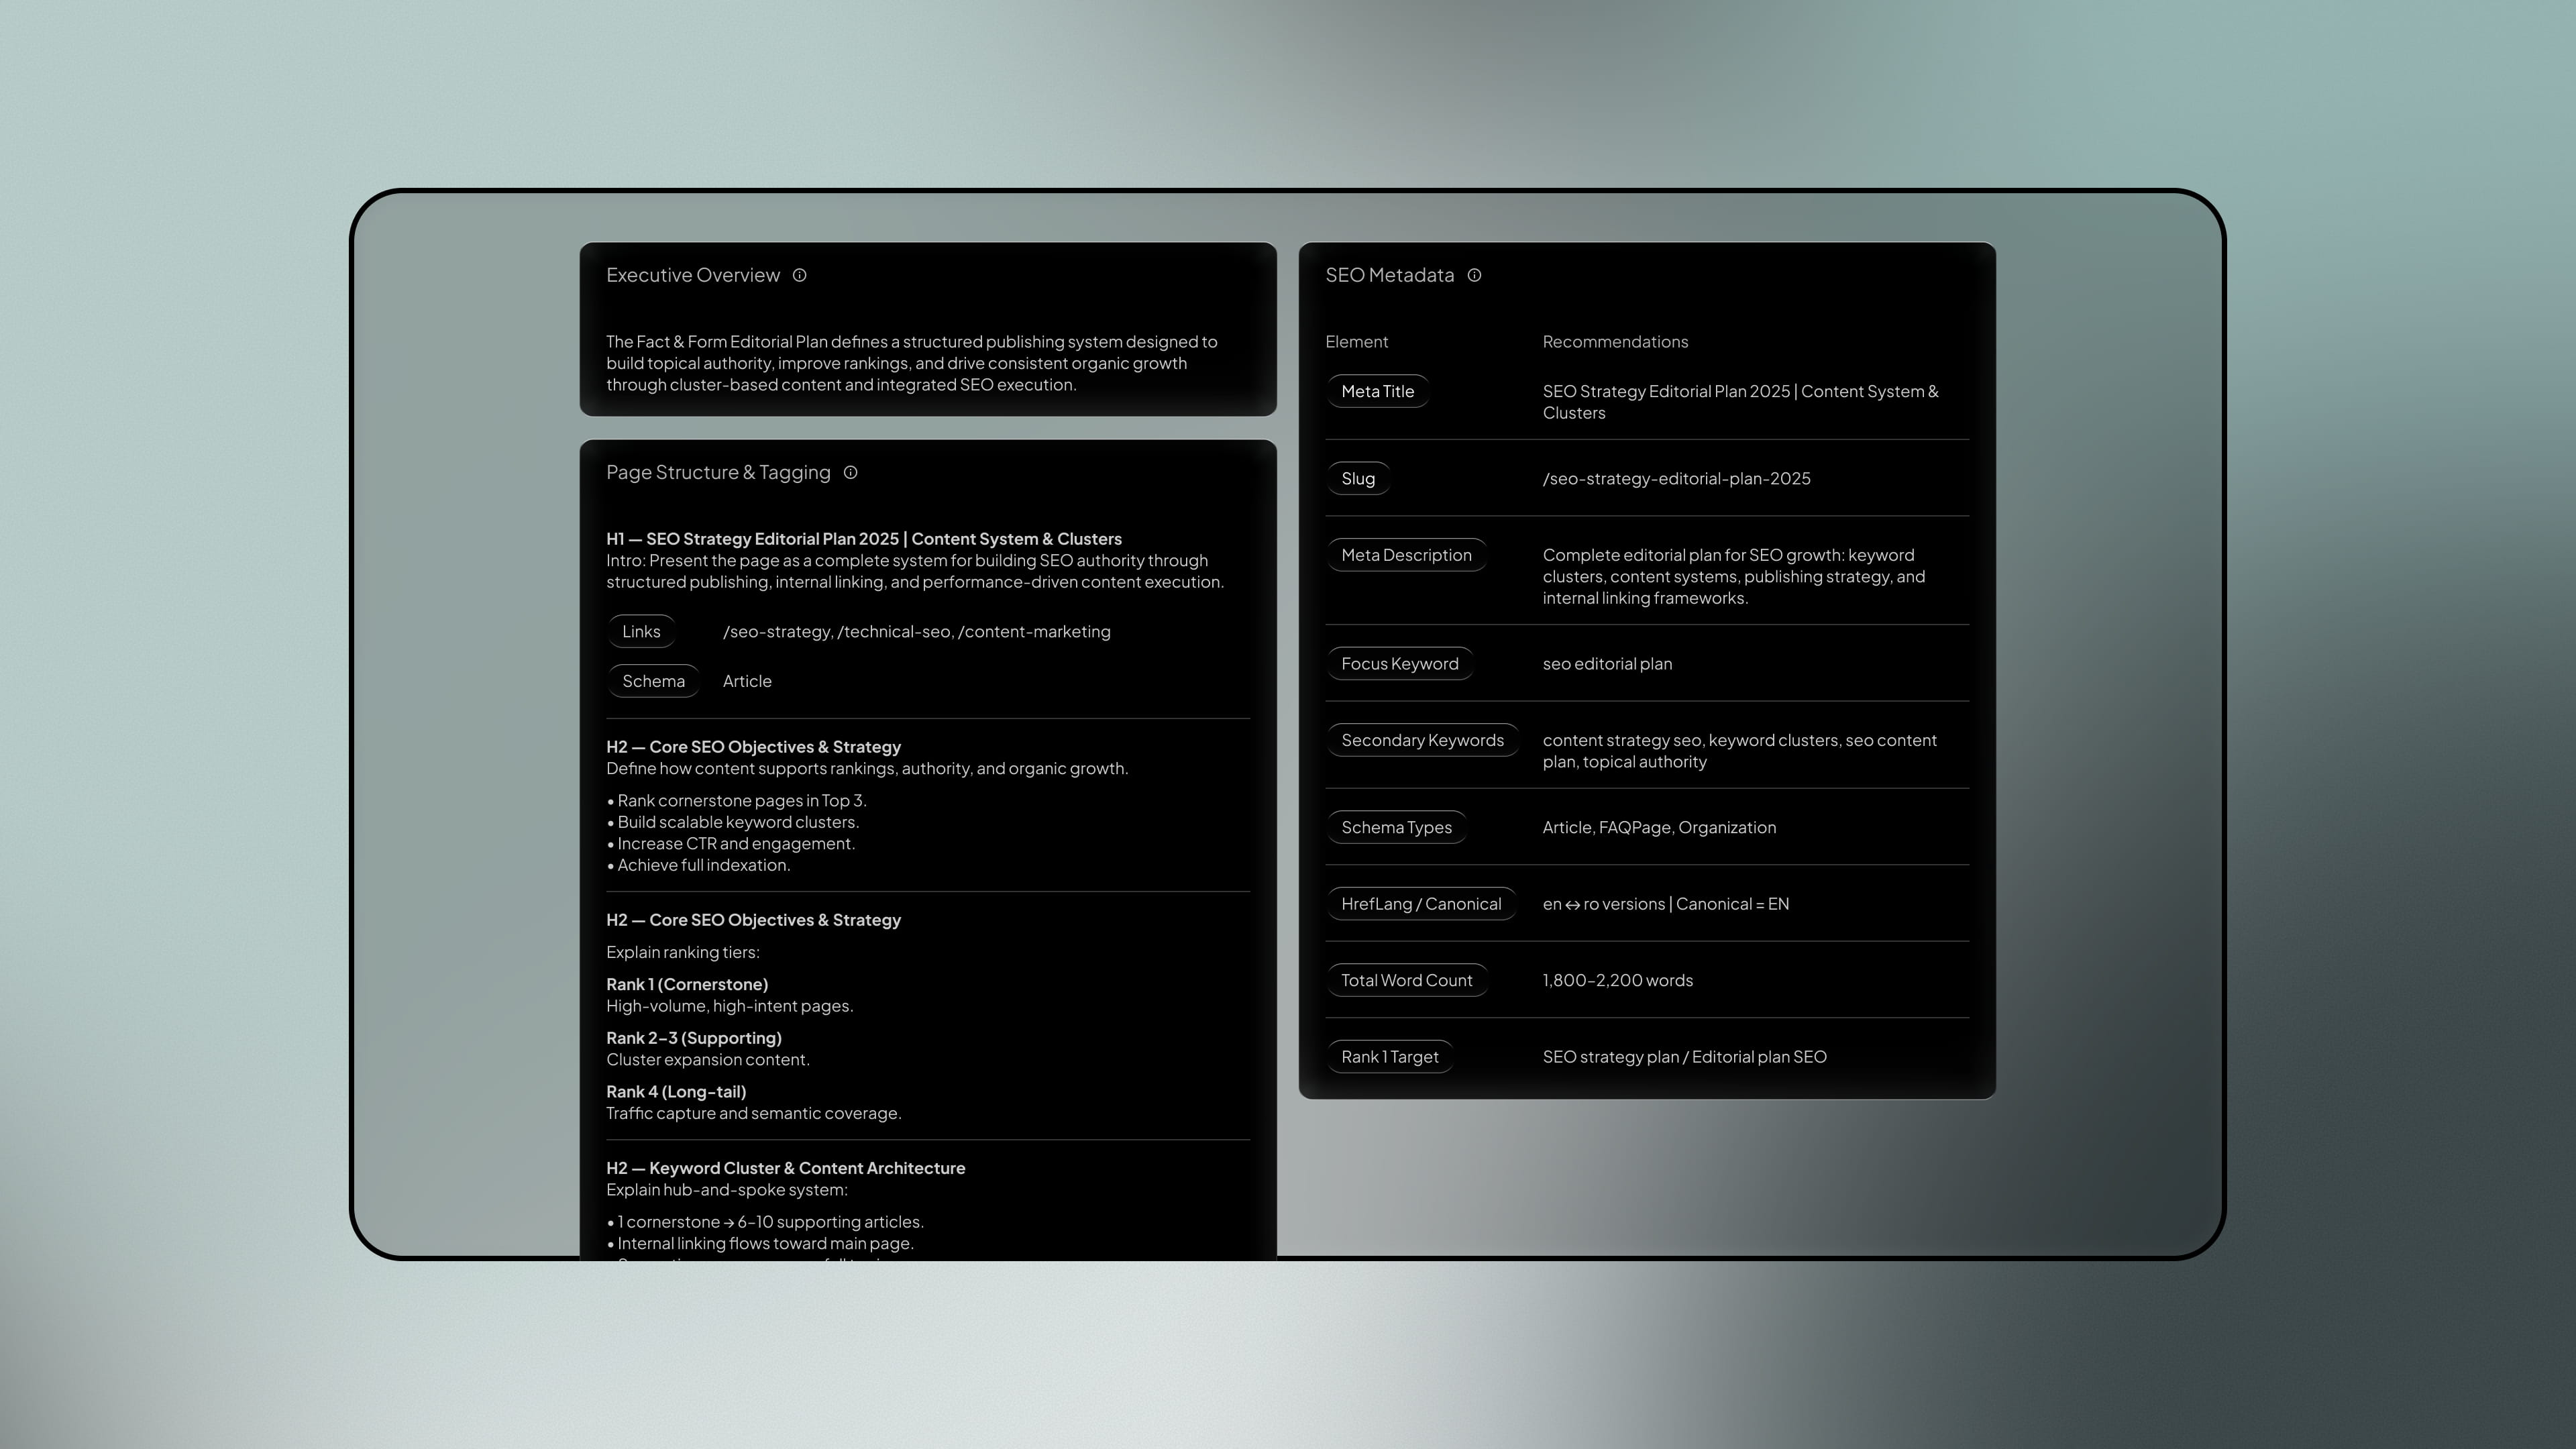The image size is (2576, 1449).
Task: Click the Recommendations column header
Action: [x=1615, y=342]
